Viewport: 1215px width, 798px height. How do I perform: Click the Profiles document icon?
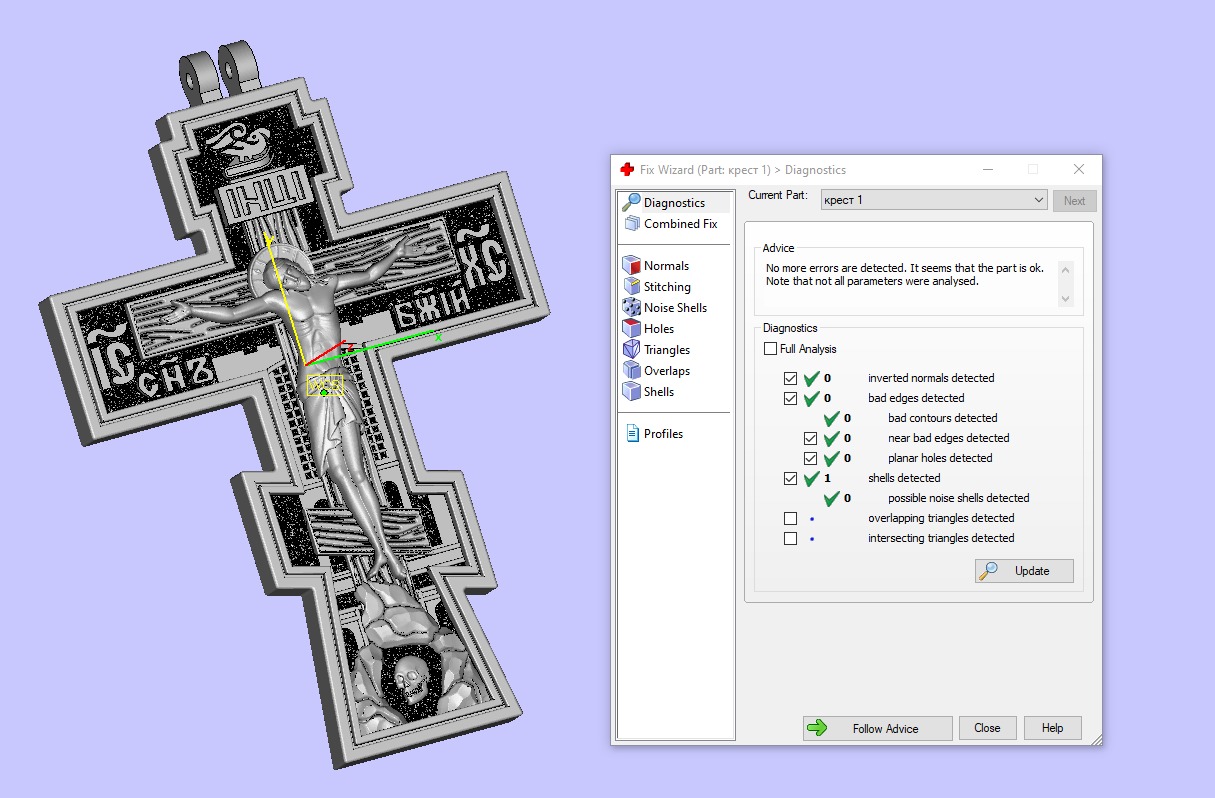click(x=632, y=434)
